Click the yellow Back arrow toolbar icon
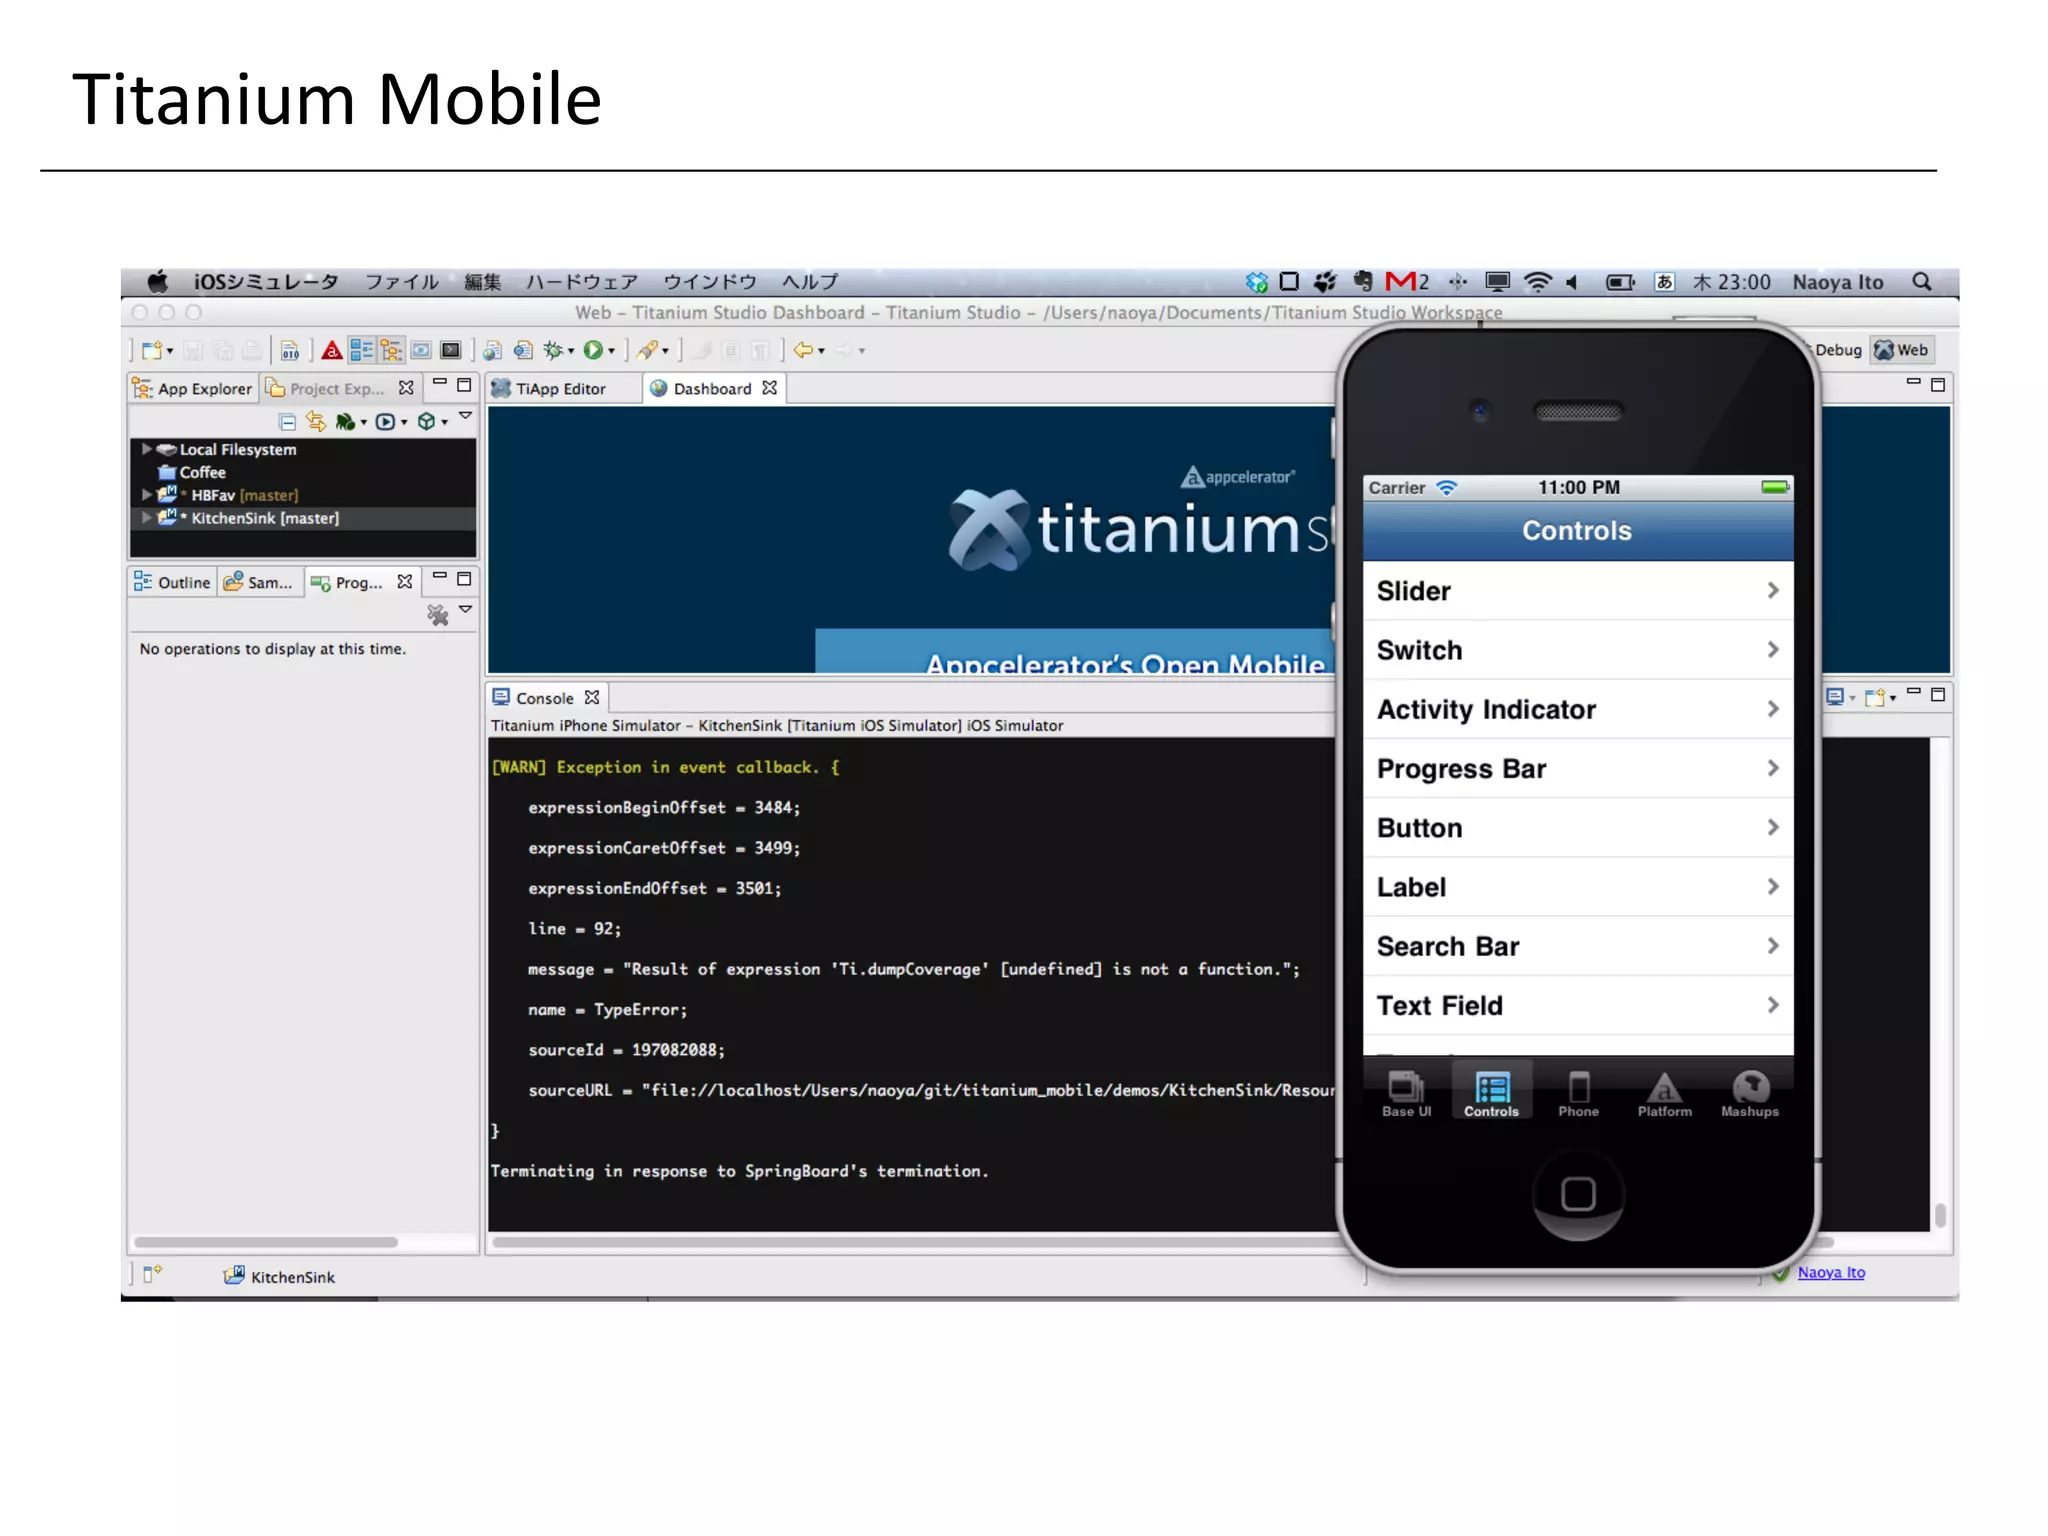2048x1536 pixels. click(803, 350)
